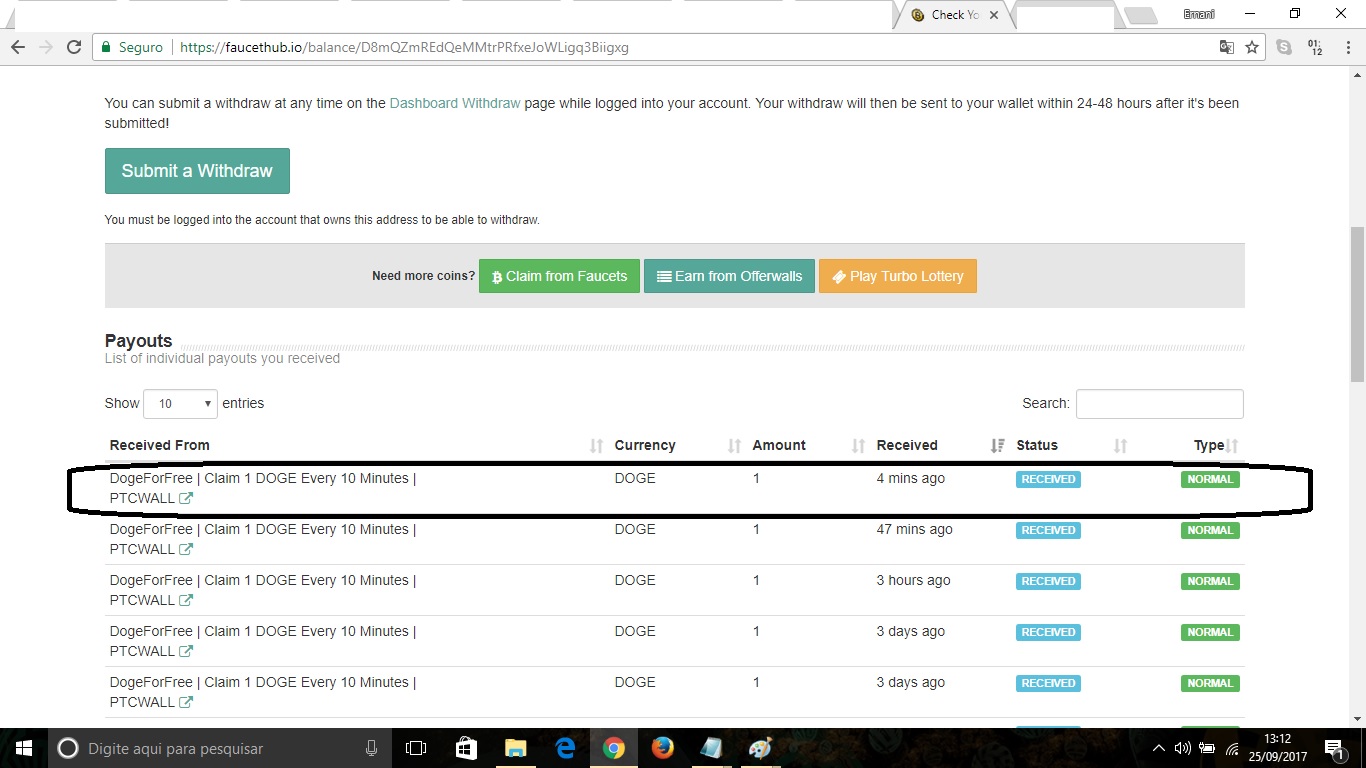
Task: Open external link icon in 47 mins ago row
Action: tap(186, 549)
